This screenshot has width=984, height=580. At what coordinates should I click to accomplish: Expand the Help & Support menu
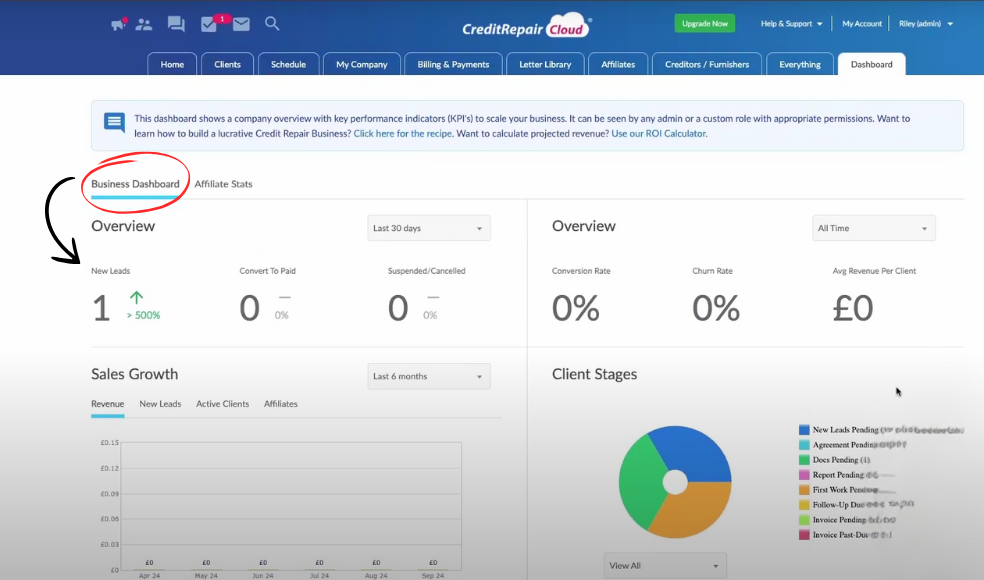[x=791, y=24]
